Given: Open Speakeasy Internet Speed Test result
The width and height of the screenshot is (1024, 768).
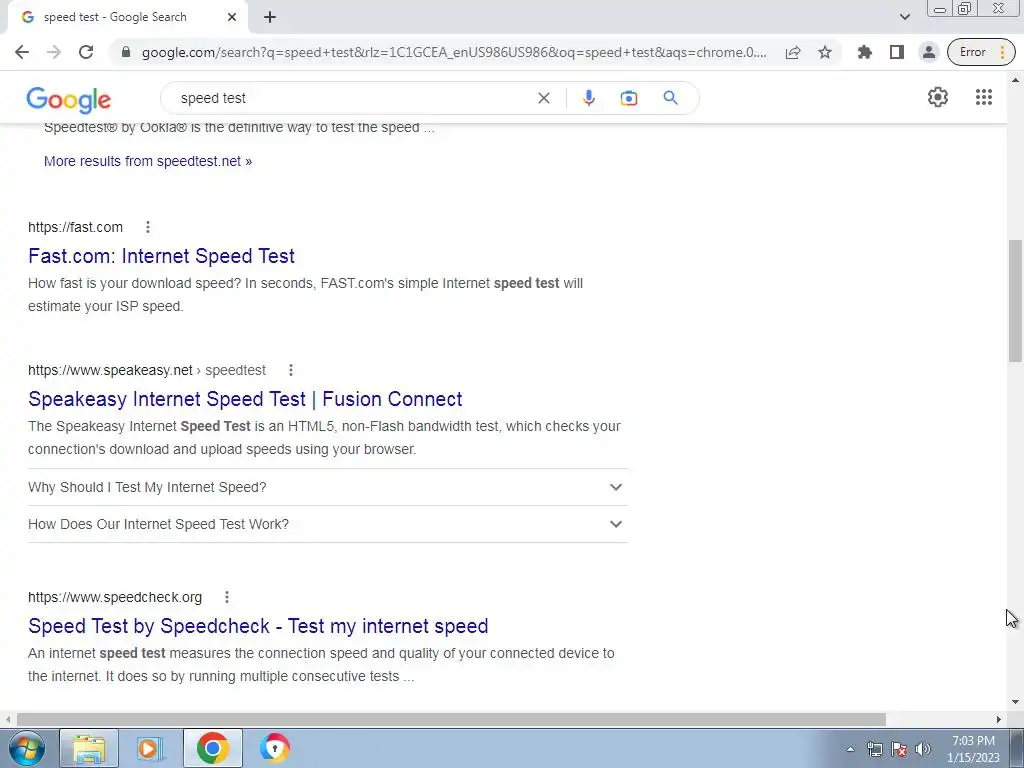Looking at the screenshot, I should click(245, 399).
